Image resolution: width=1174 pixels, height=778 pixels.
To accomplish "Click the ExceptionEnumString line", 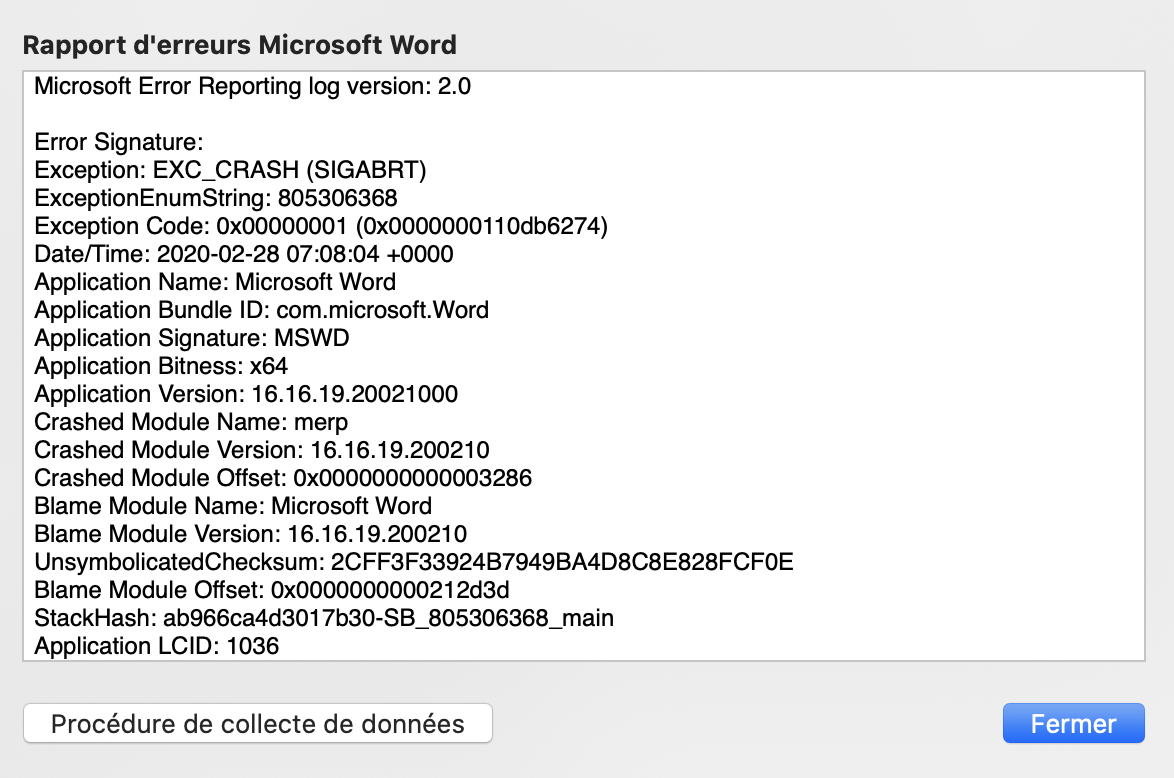I will (216, 198).
